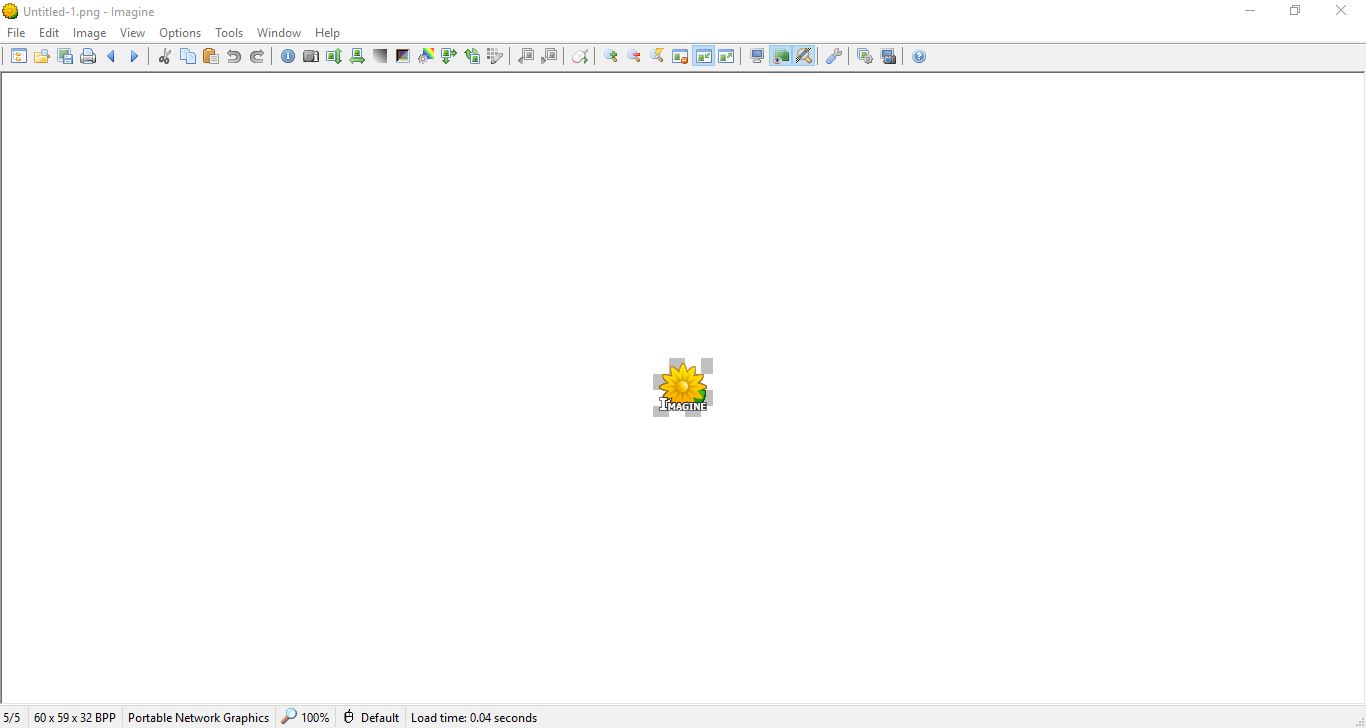Click the Print icon

pos(88,57)
